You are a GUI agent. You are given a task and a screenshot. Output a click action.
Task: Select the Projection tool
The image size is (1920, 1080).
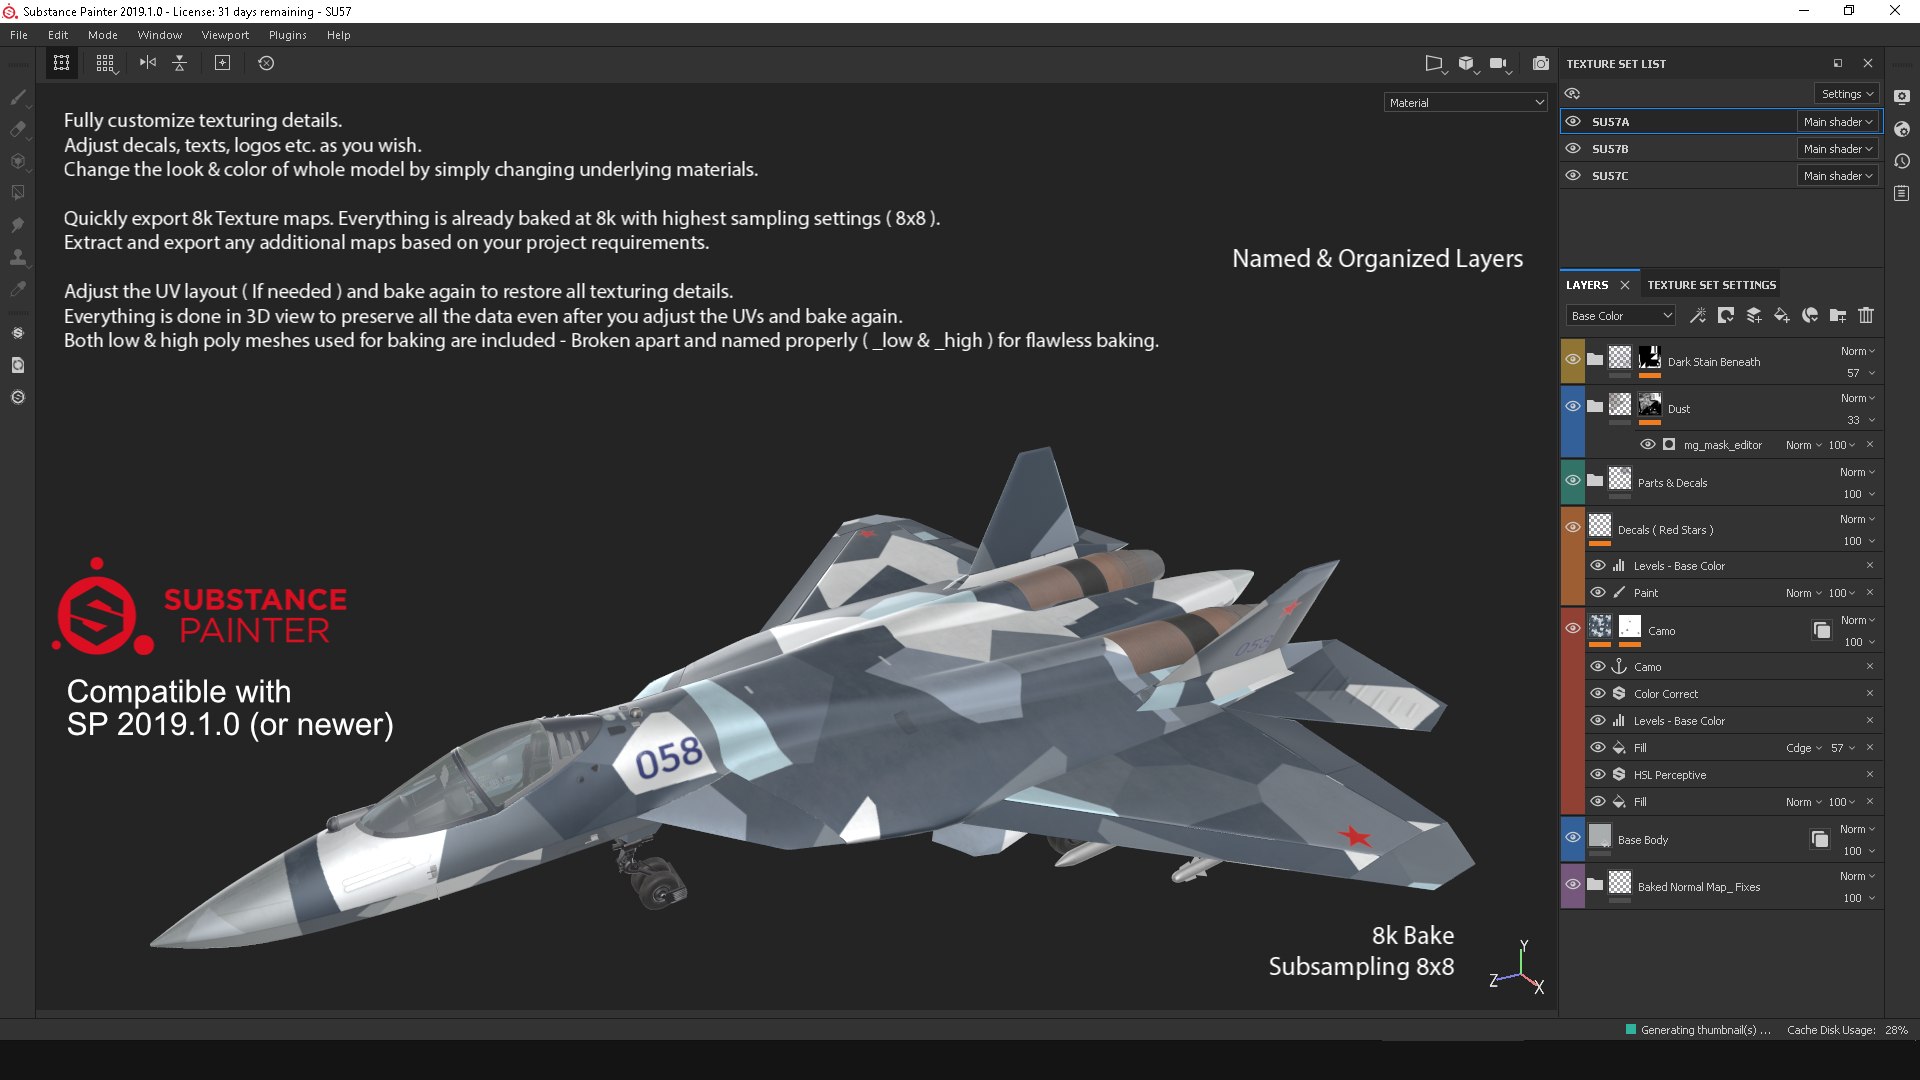[x=18, y=161]
